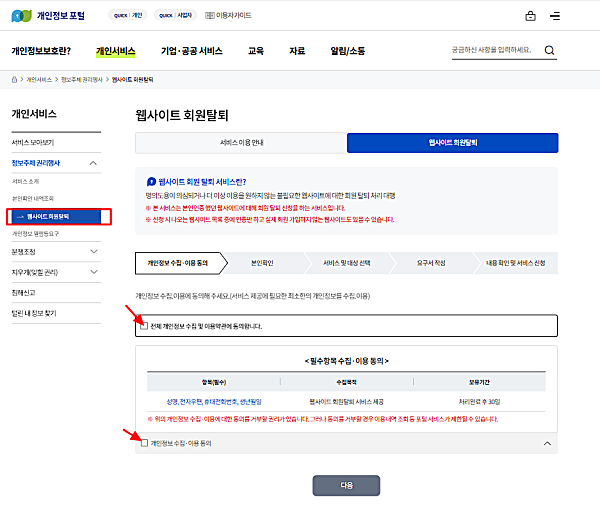Viewport: 600px width, 518px height.
Task: Open the 자료 main menu
Action: [x=297, y=51]
